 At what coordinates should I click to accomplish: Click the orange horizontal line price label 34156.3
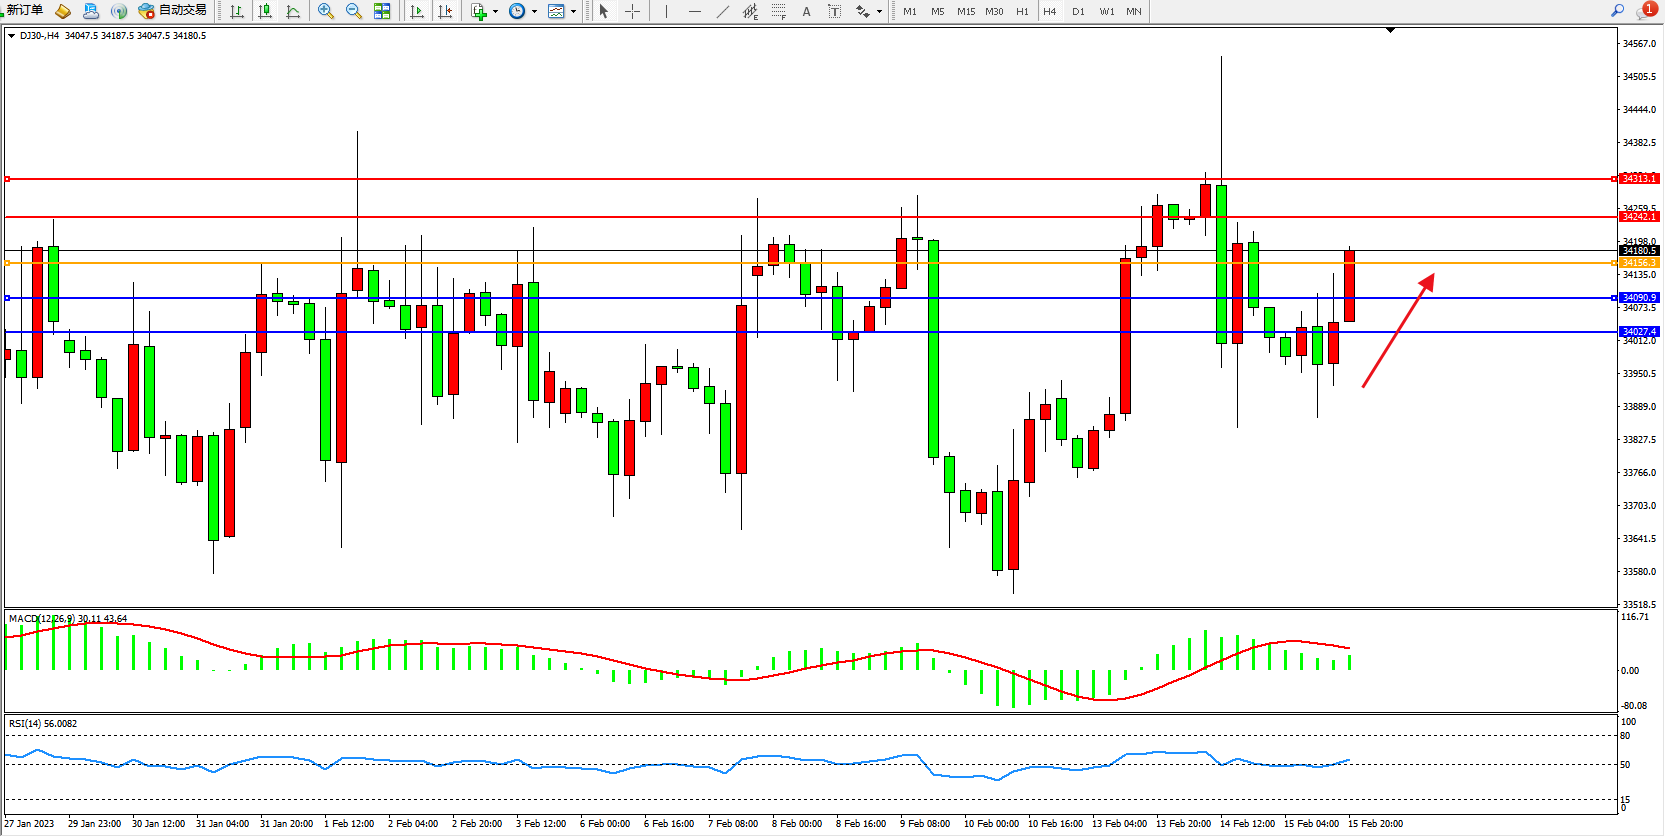pos(1639,263)
